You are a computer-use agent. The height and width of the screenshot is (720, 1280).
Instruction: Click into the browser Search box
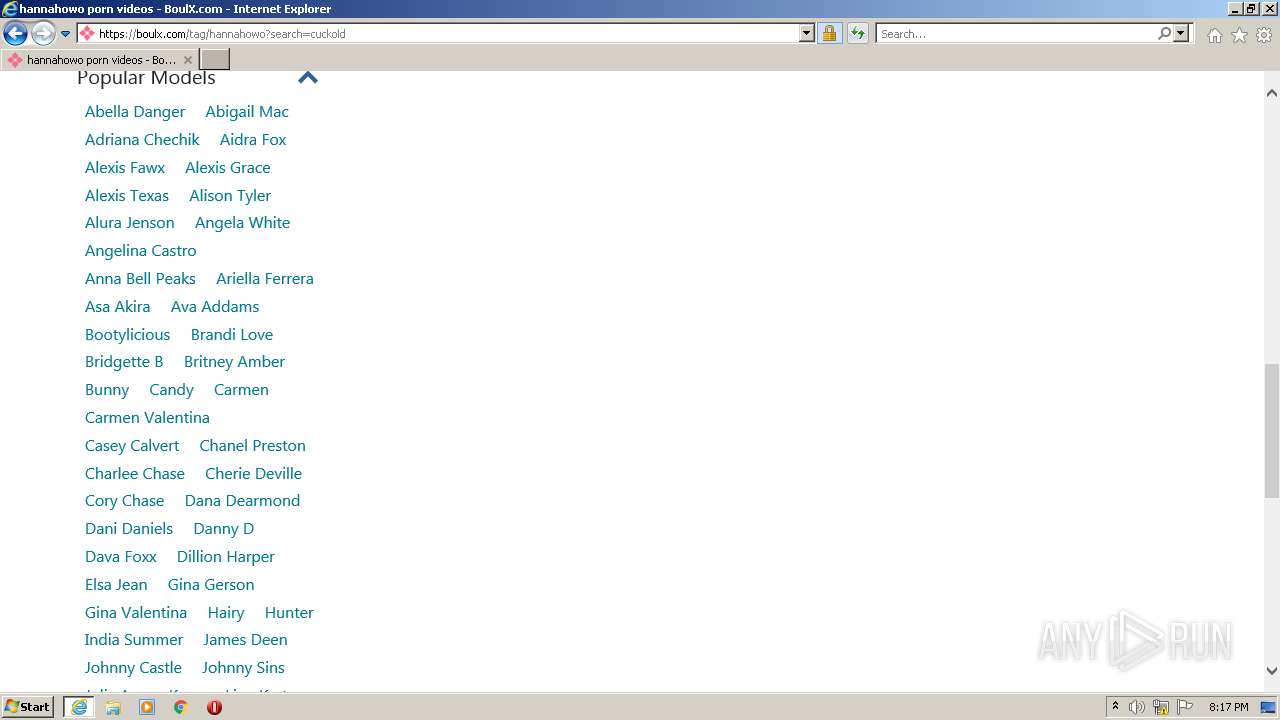pos(1015,33)
